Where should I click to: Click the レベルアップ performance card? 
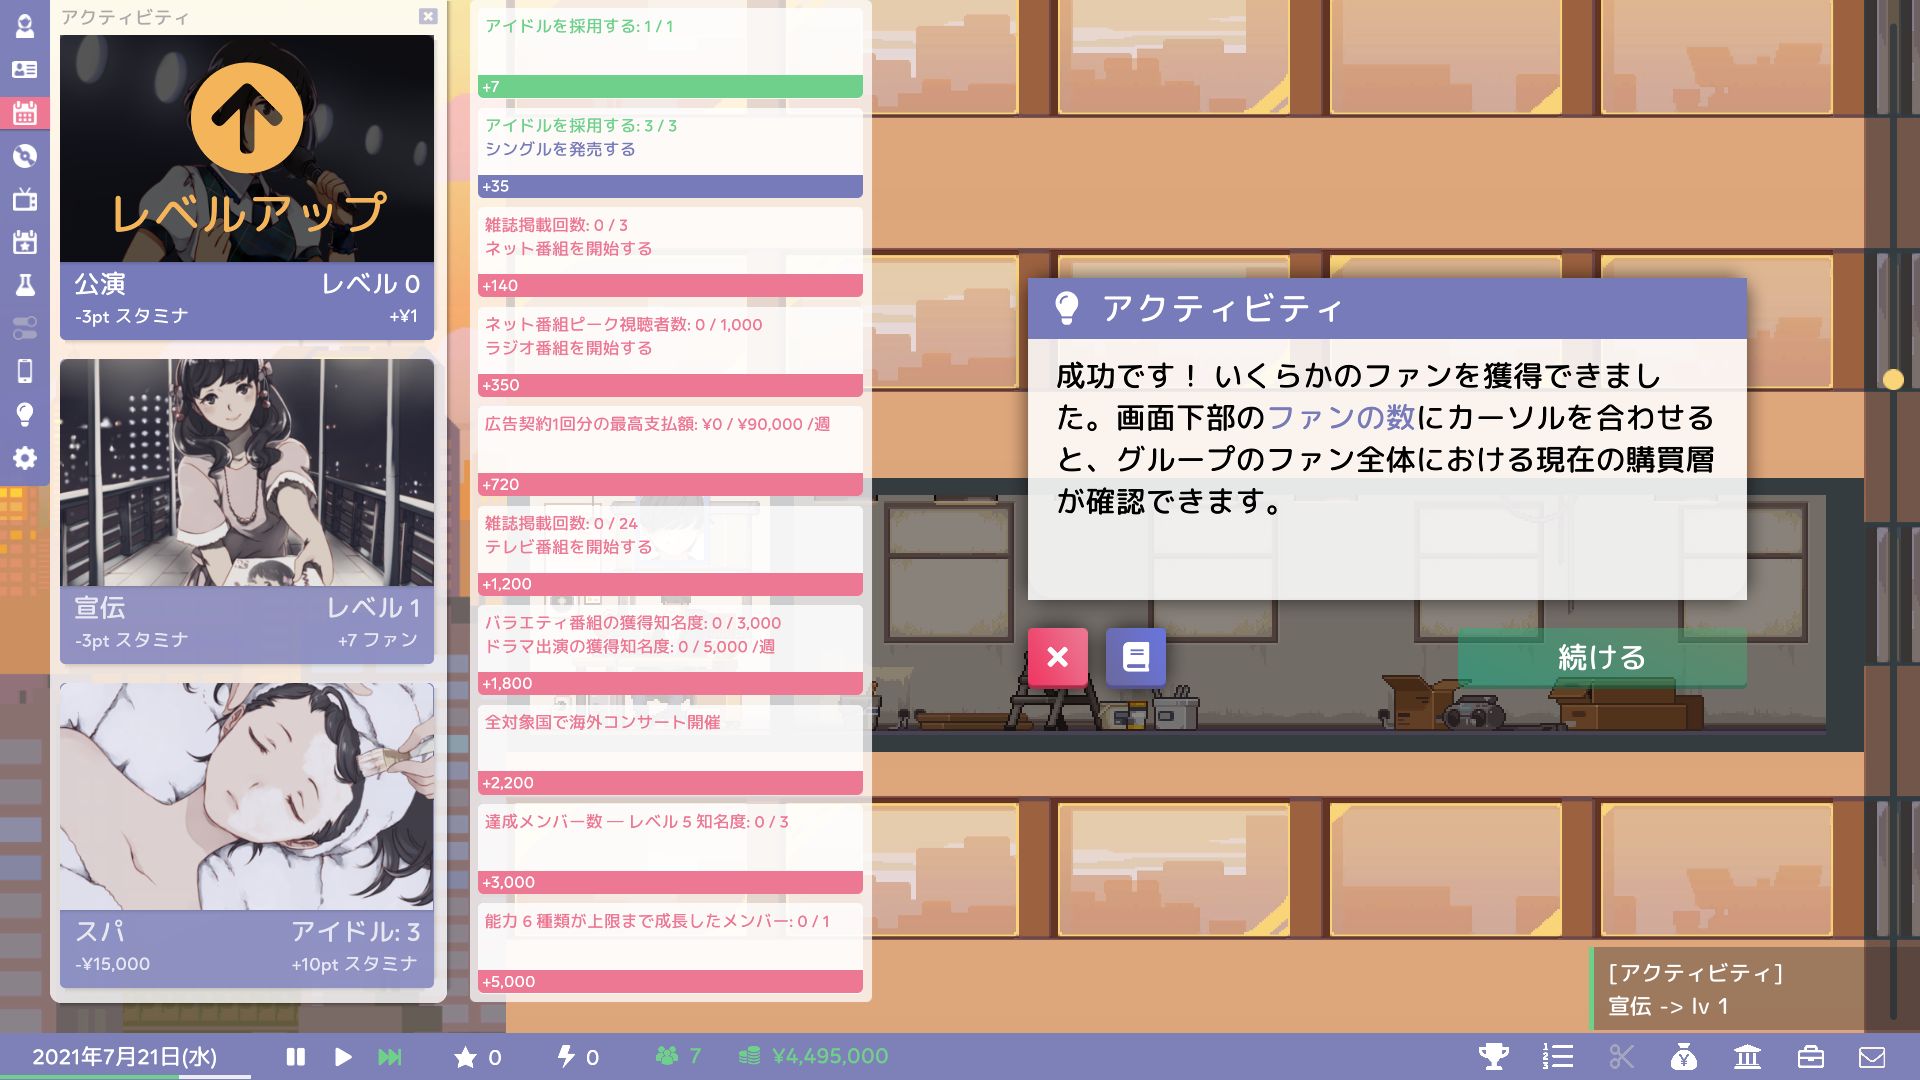pyautogui.click(x=247, y=187)
